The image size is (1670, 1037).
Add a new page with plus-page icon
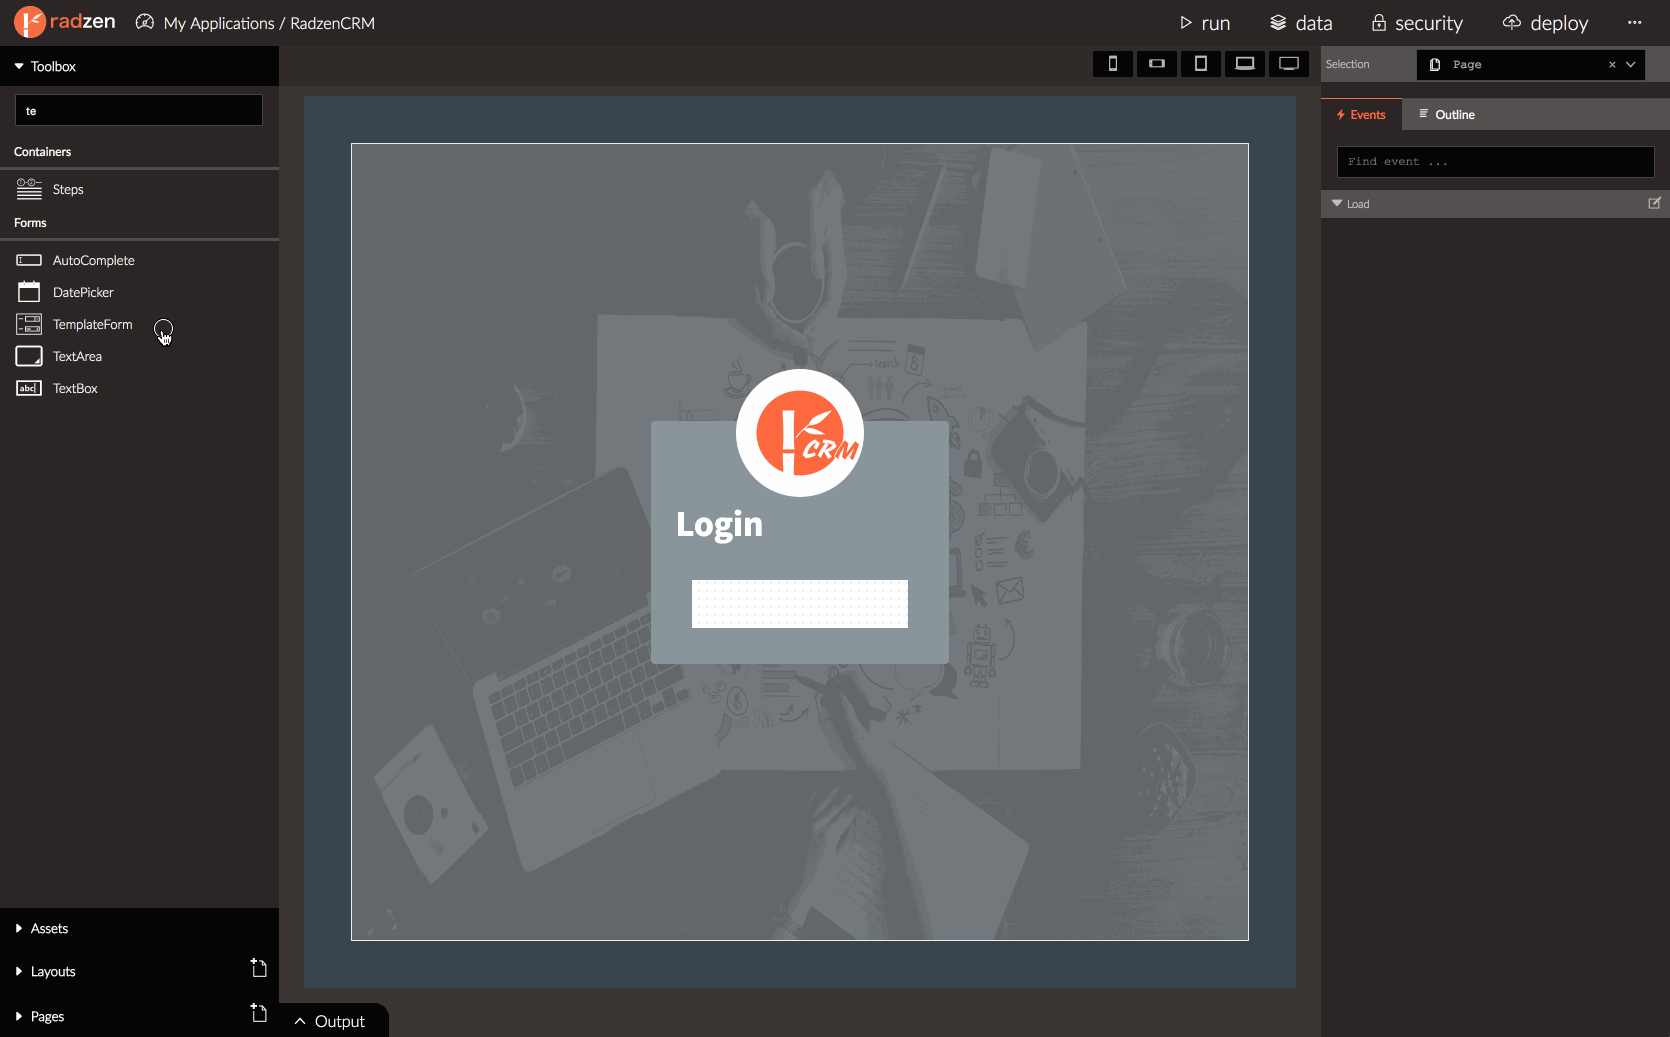[258, 1013]
